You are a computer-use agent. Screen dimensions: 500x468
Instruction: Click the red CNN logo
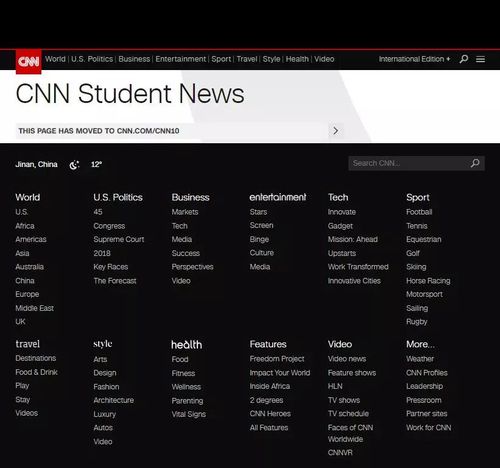[29, 61]
